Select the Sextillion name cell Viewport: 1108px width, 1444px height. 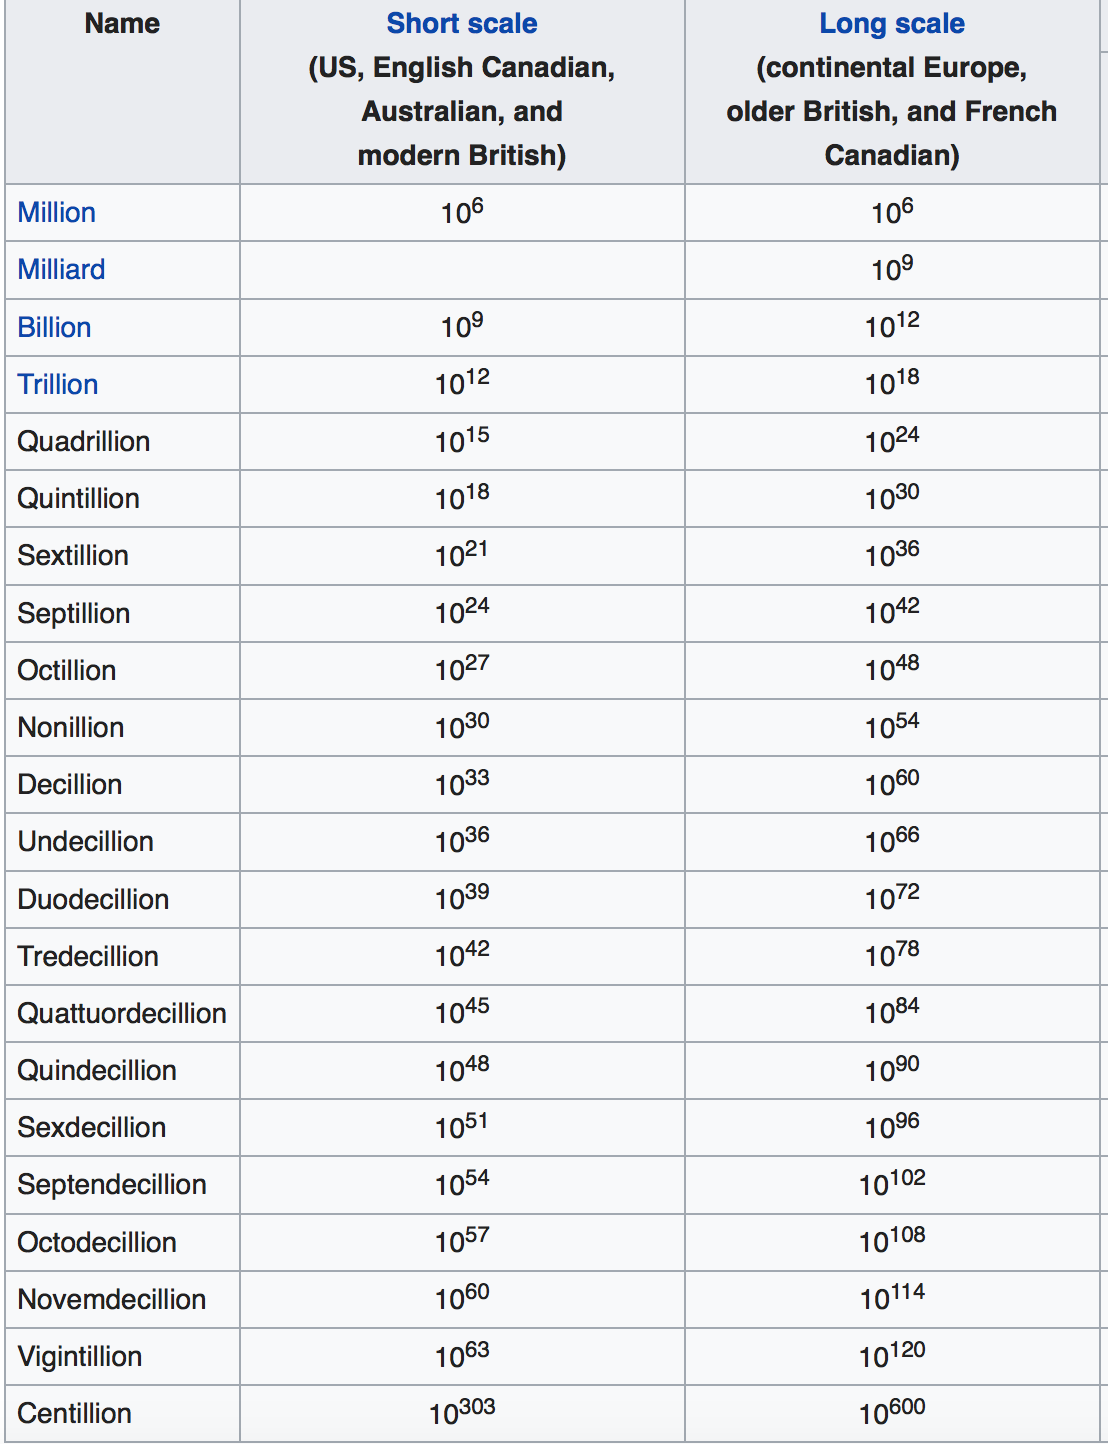click(x=123, y=555)
